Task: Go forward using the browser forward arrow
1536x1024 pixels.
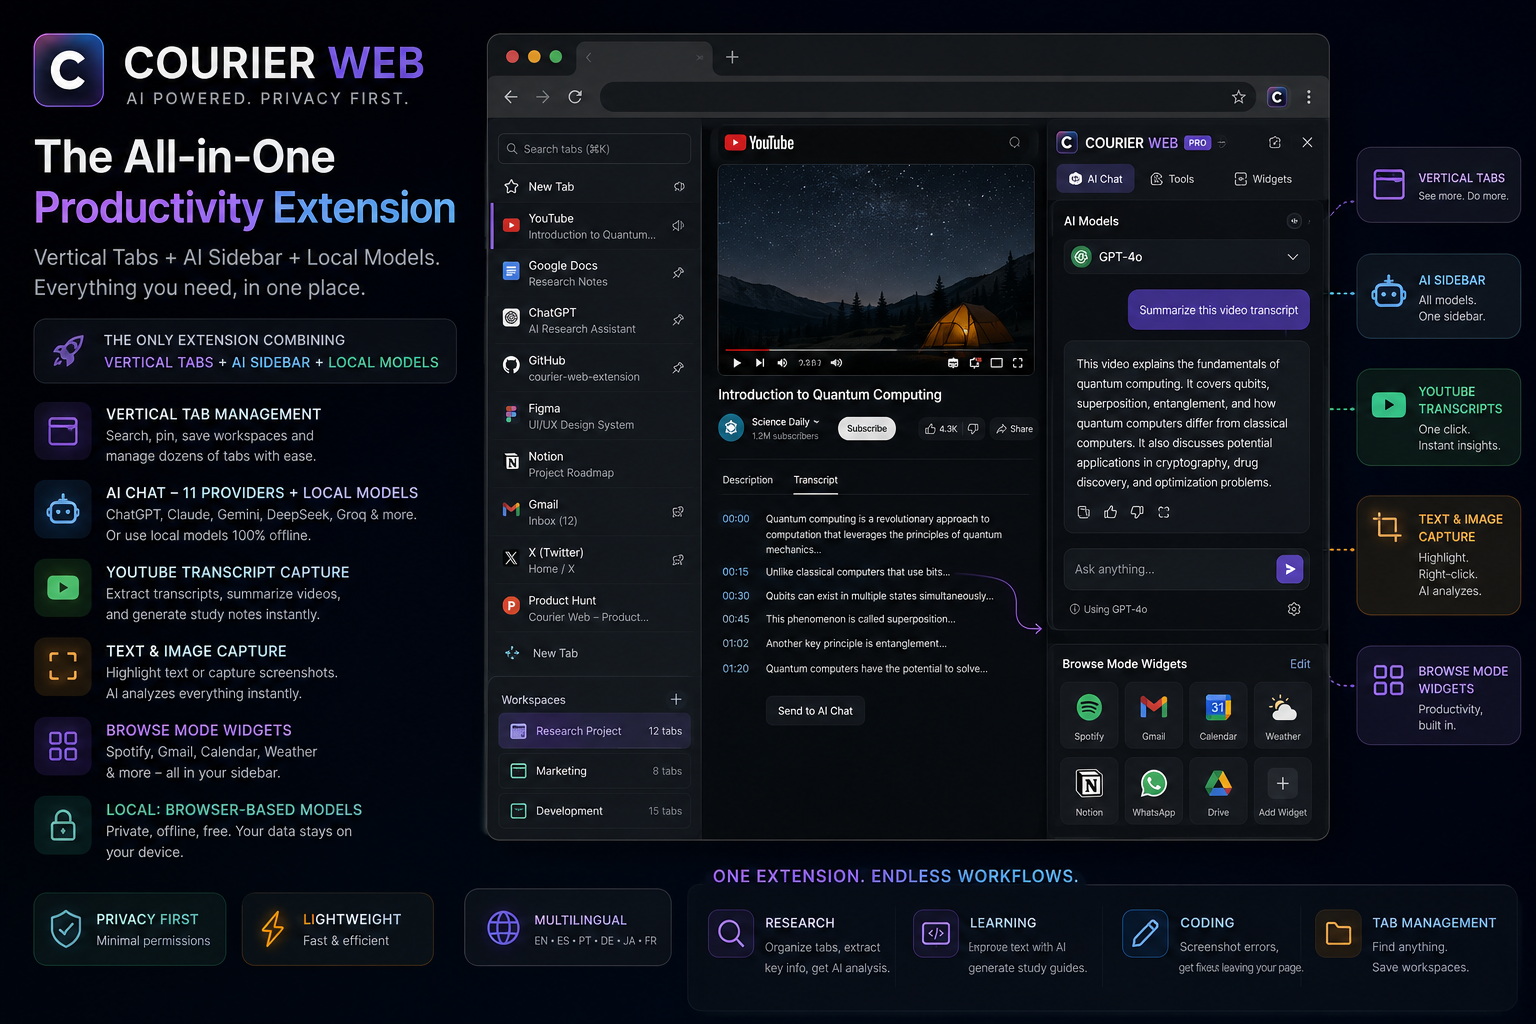Action: (543, 97)
